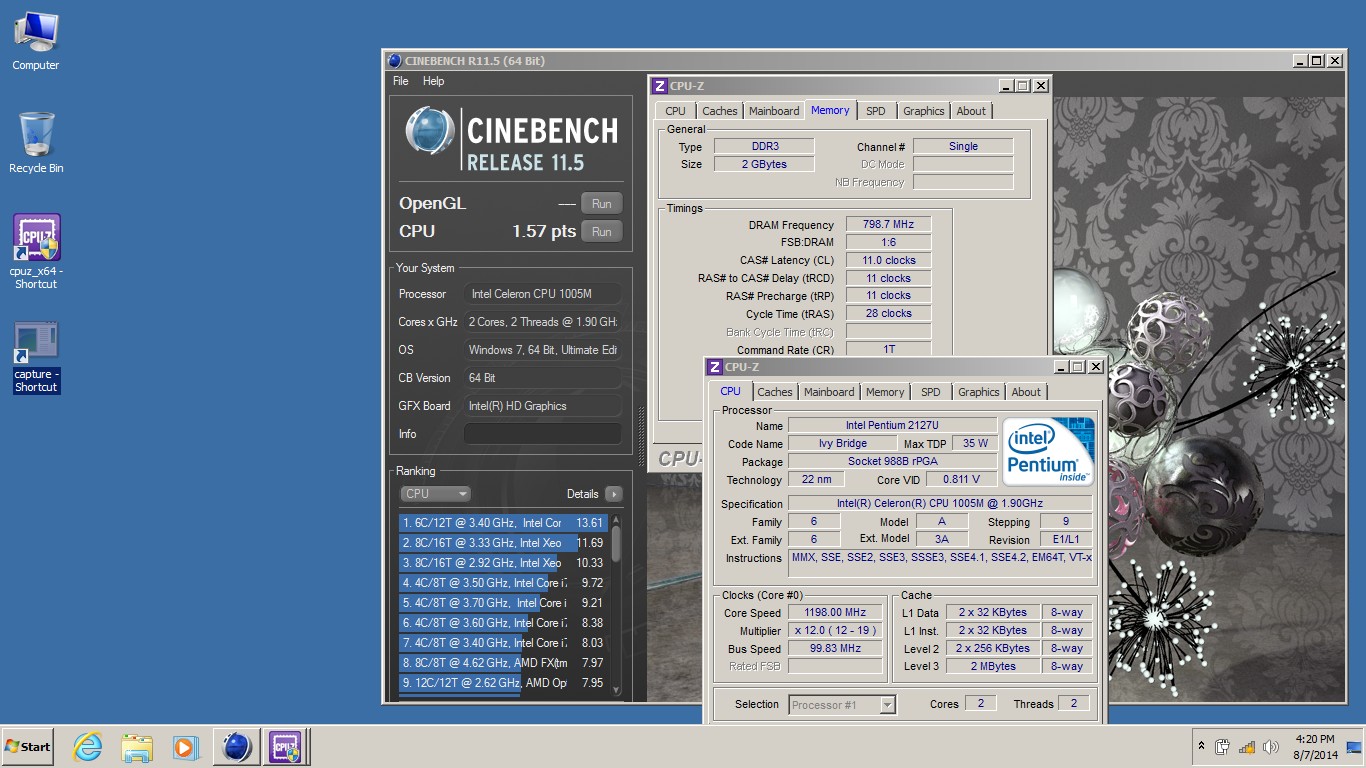Open Windows Explorer folder from taskbar
Viewport: 1366px width, 768px height.
click(x=136, y=747)
